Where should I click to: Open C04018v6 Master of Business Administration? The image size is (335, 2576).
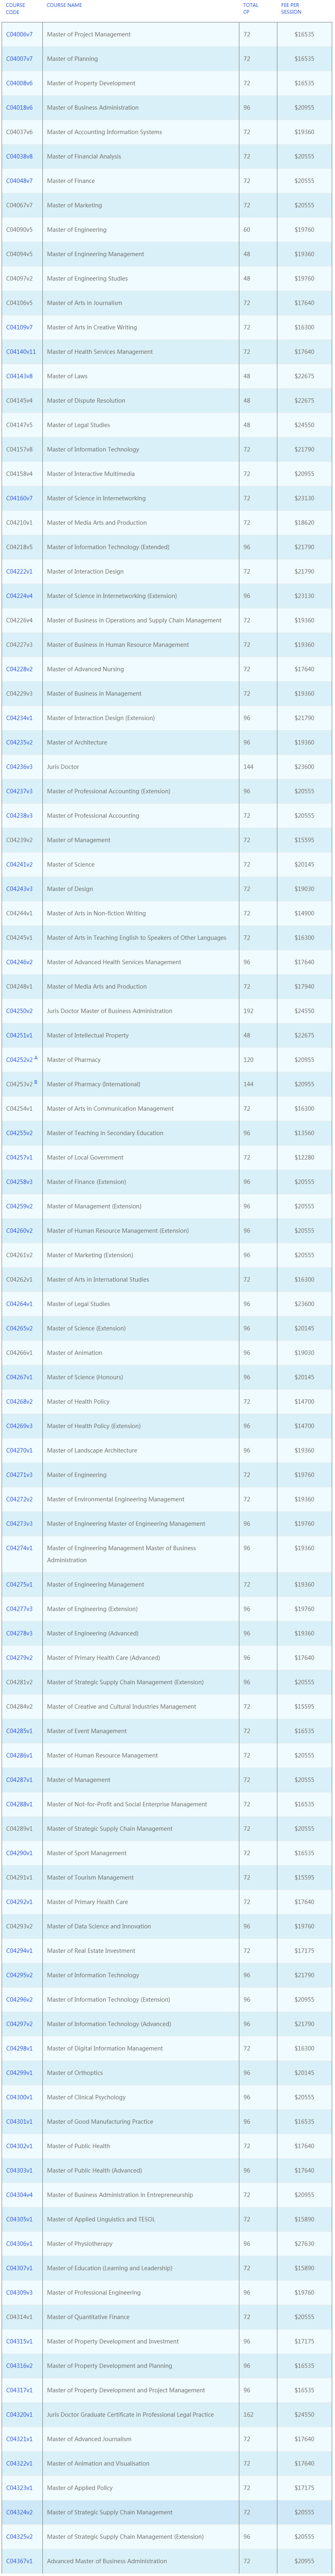pyautogui.click(x=19, y=108)
